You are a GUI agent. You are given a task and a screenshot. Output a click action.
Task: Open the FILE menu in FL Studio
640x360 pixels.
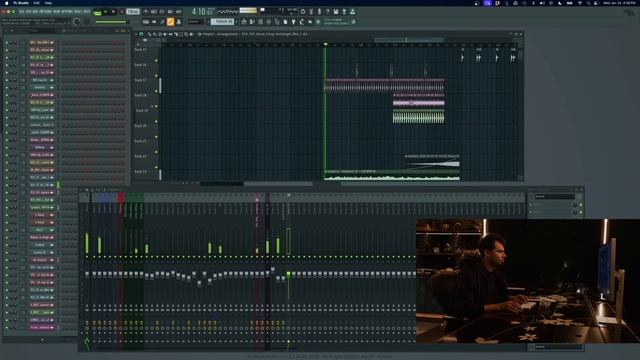coord(22,11)
